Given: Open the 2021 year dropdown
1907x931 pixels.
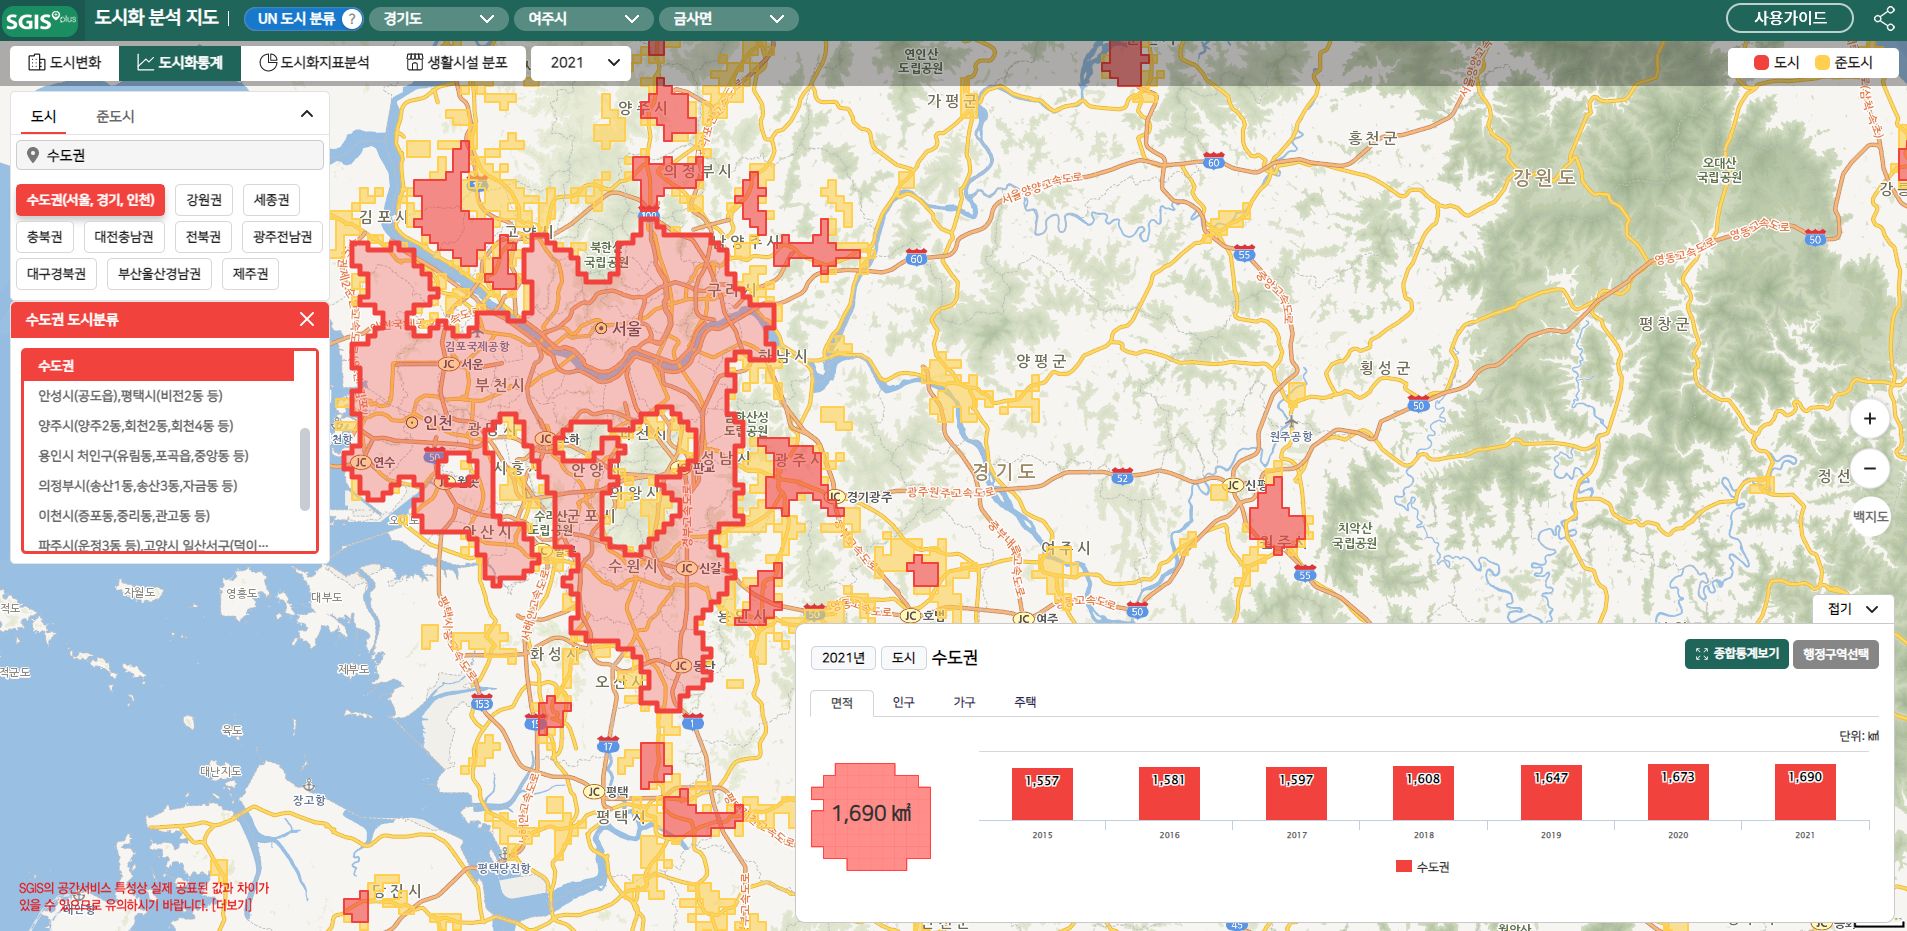Looking at the screenshot, I should [584, 63].
